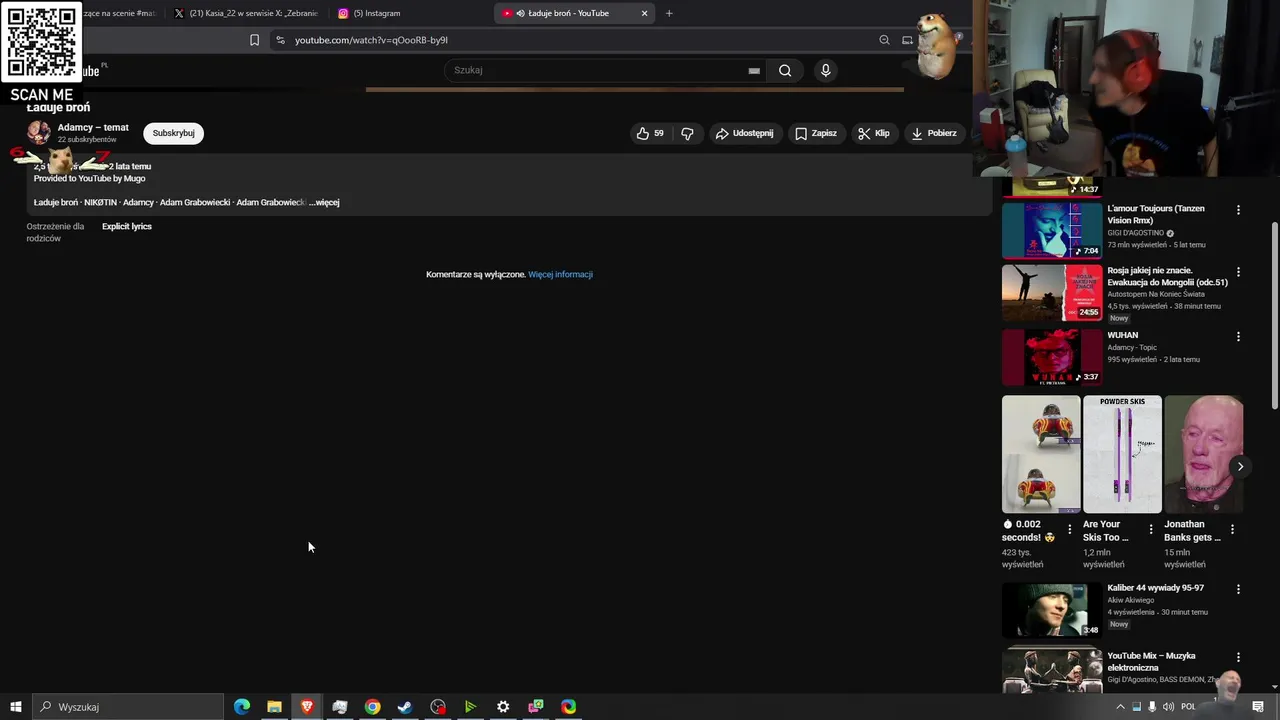1280x720 pixels.
Task: Open options menu for Rosja jakiej nie znacie
Action: pos(1238,272)
